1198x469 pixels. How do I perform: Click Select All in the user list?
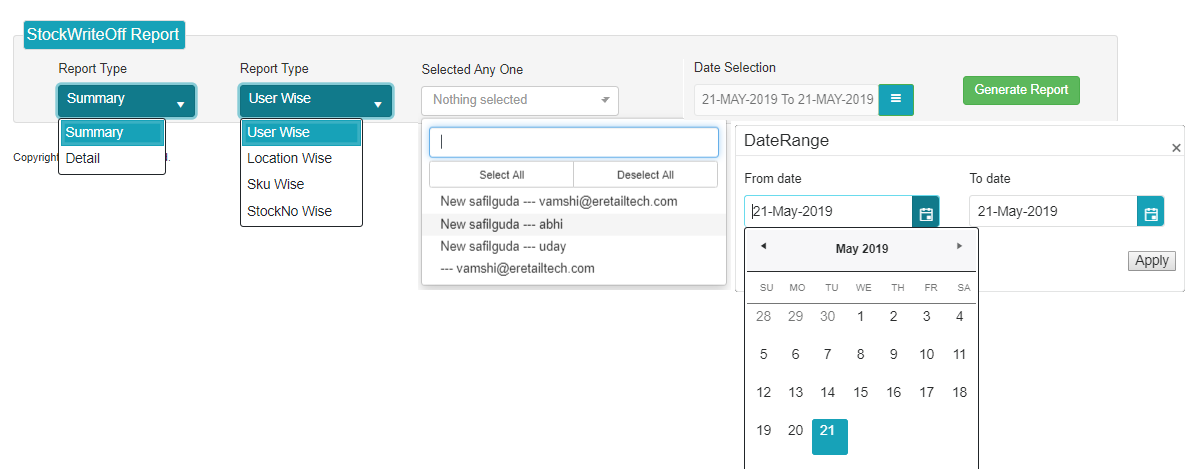tap(501, 175)
